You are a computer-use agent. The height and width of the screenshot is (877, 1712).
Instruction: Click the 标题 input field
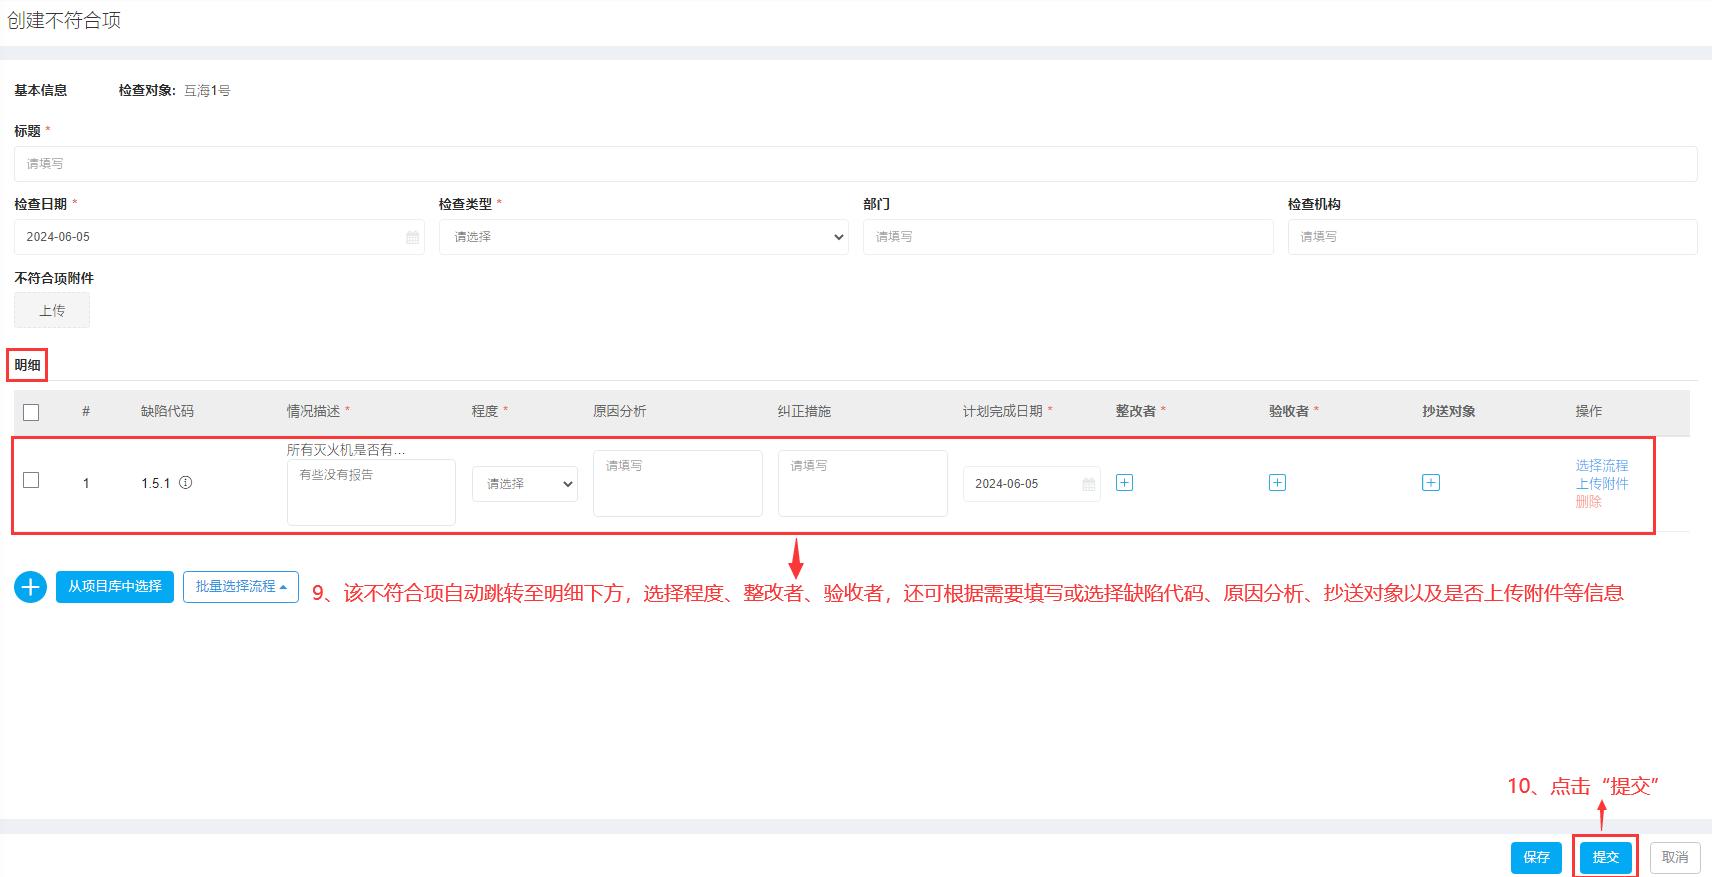pyautogui.click(x=856, y=164)
